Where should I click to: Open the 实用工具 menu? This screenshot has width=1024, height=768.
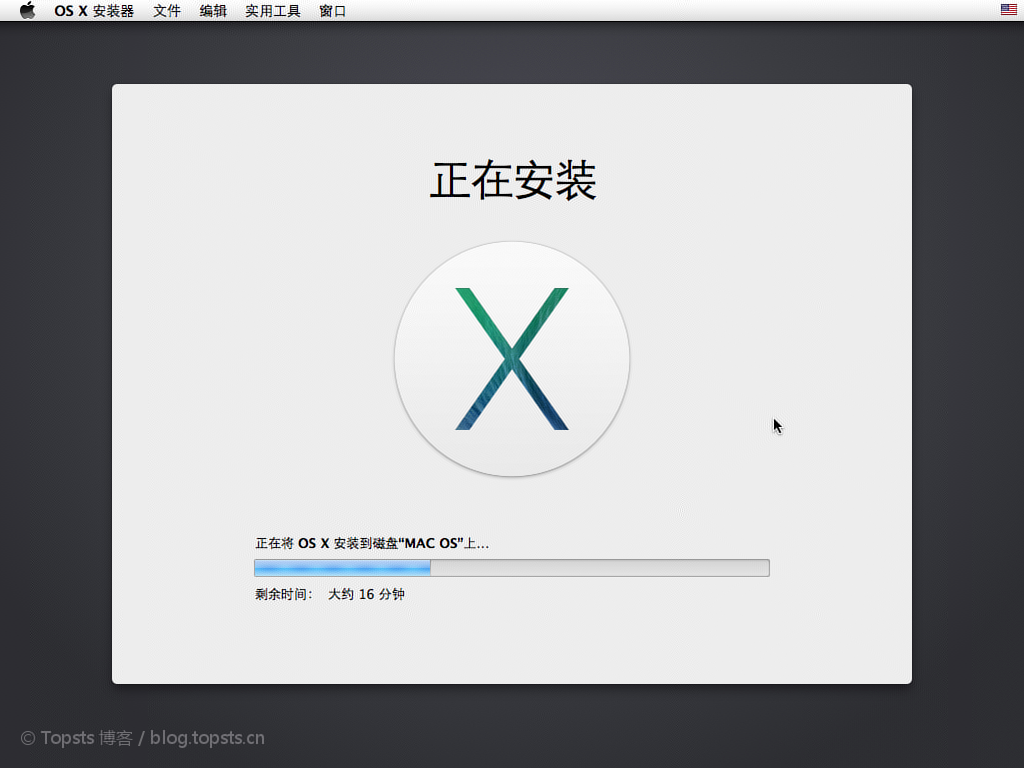[272, 11]
